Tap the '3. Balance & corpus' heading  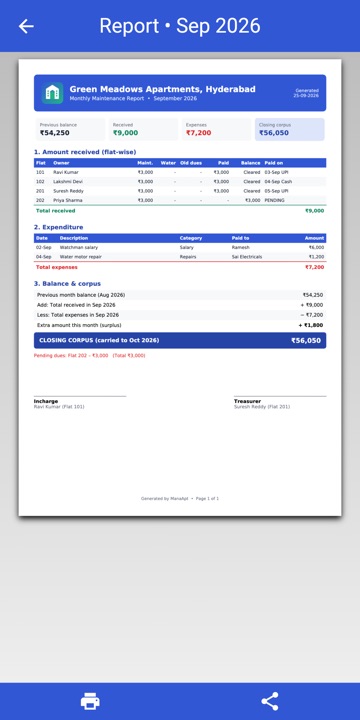tap(67, 284)
